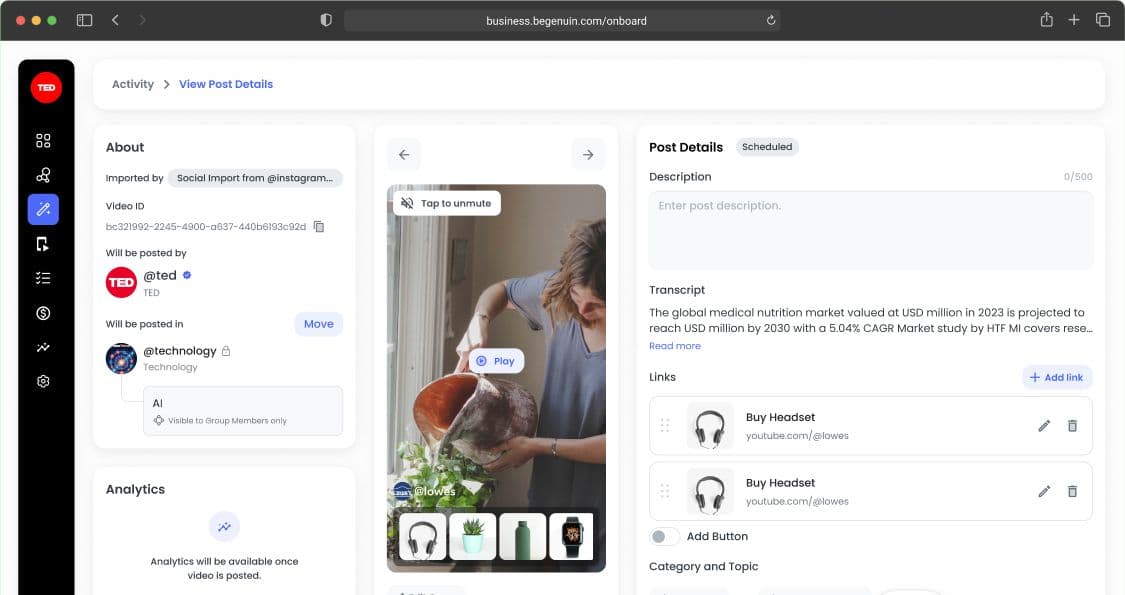Open the browser share menu
Viewport: 1125px width, 595px height.
pyautogui.click(x=1047, y=20)
